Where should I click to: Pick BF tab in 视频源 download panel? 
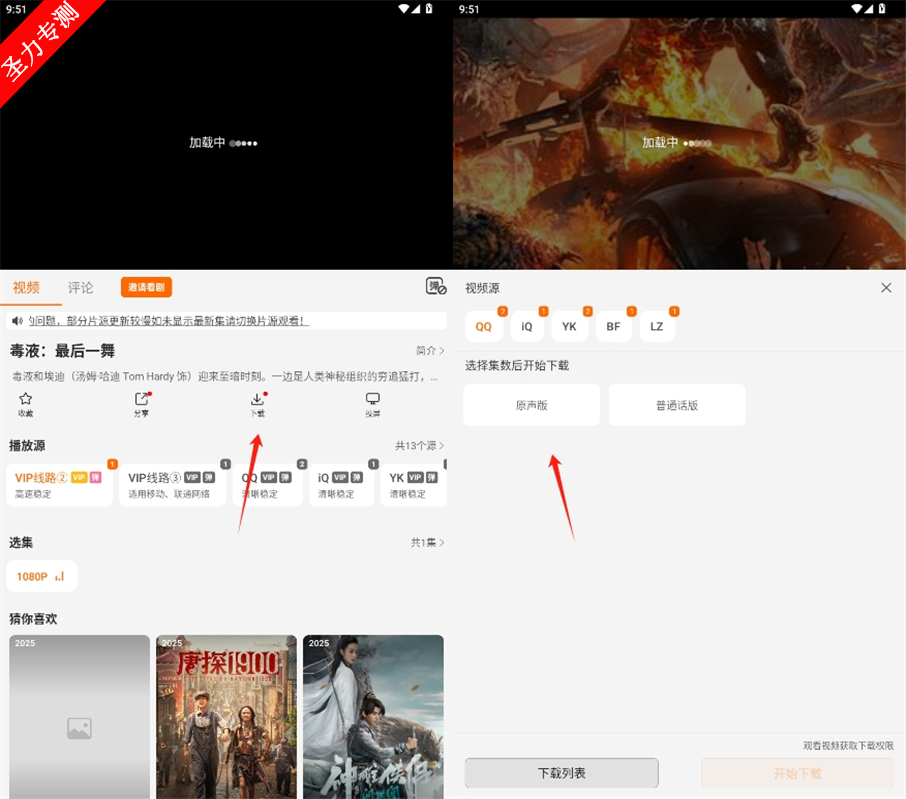click(614, 326)
